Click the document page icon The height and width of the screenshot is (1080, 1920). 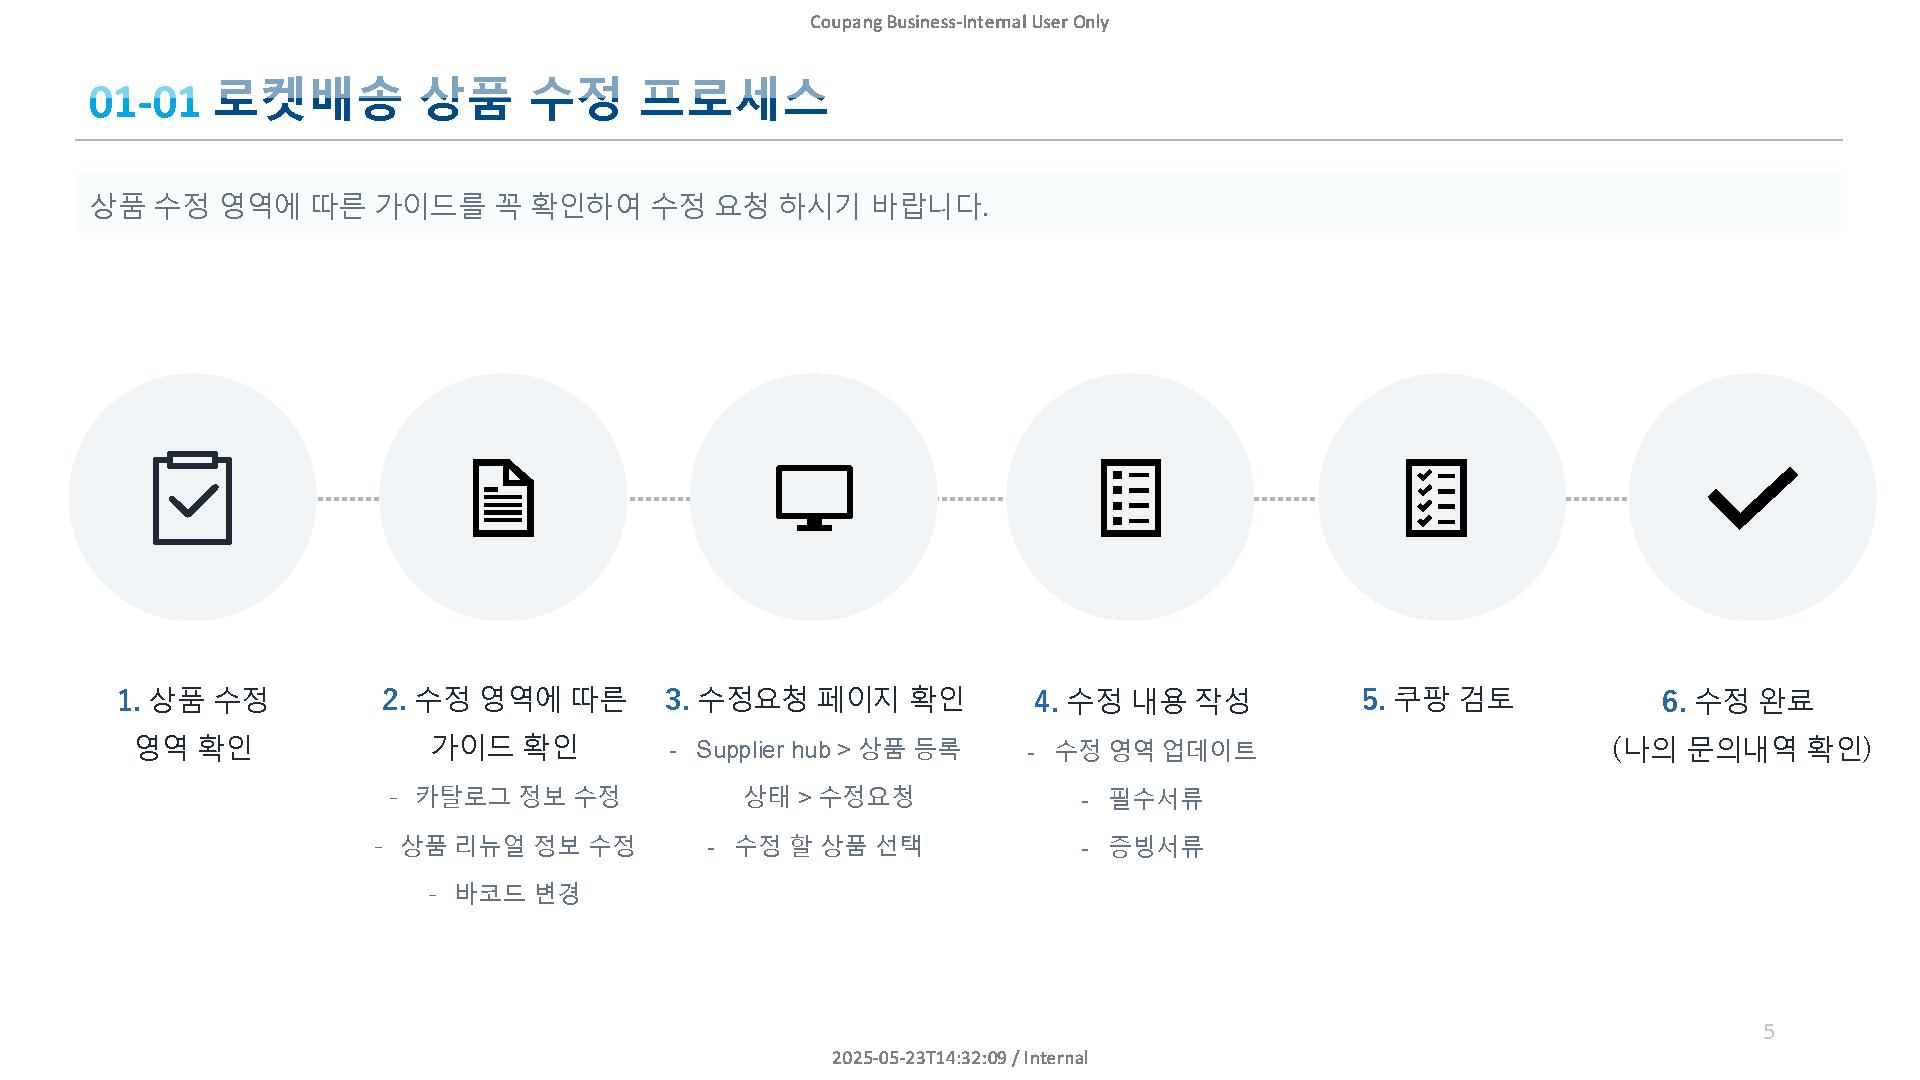503,498
